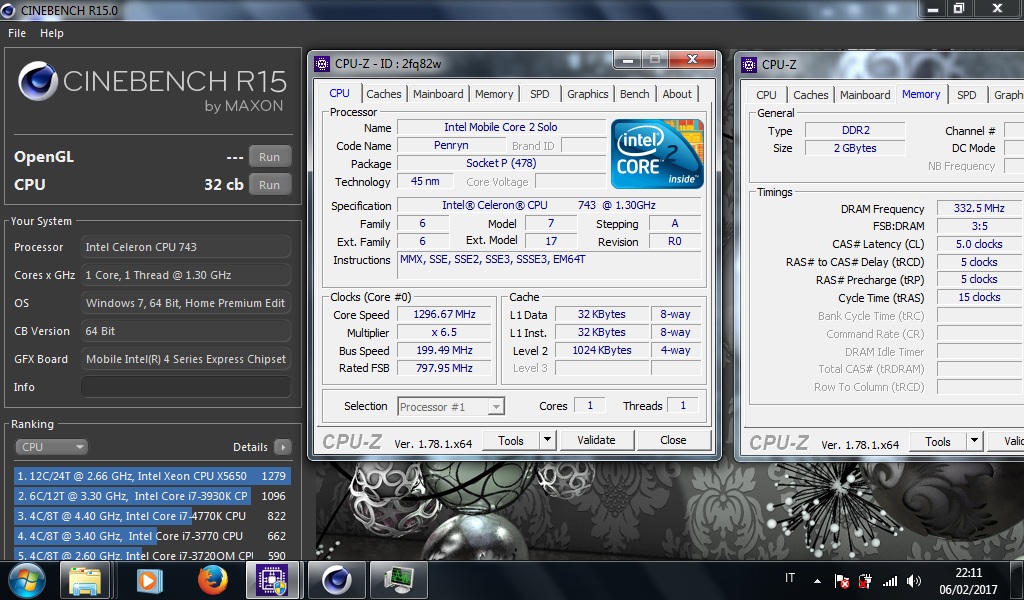Click Rated FSB value 797.95 MHz

444,368
